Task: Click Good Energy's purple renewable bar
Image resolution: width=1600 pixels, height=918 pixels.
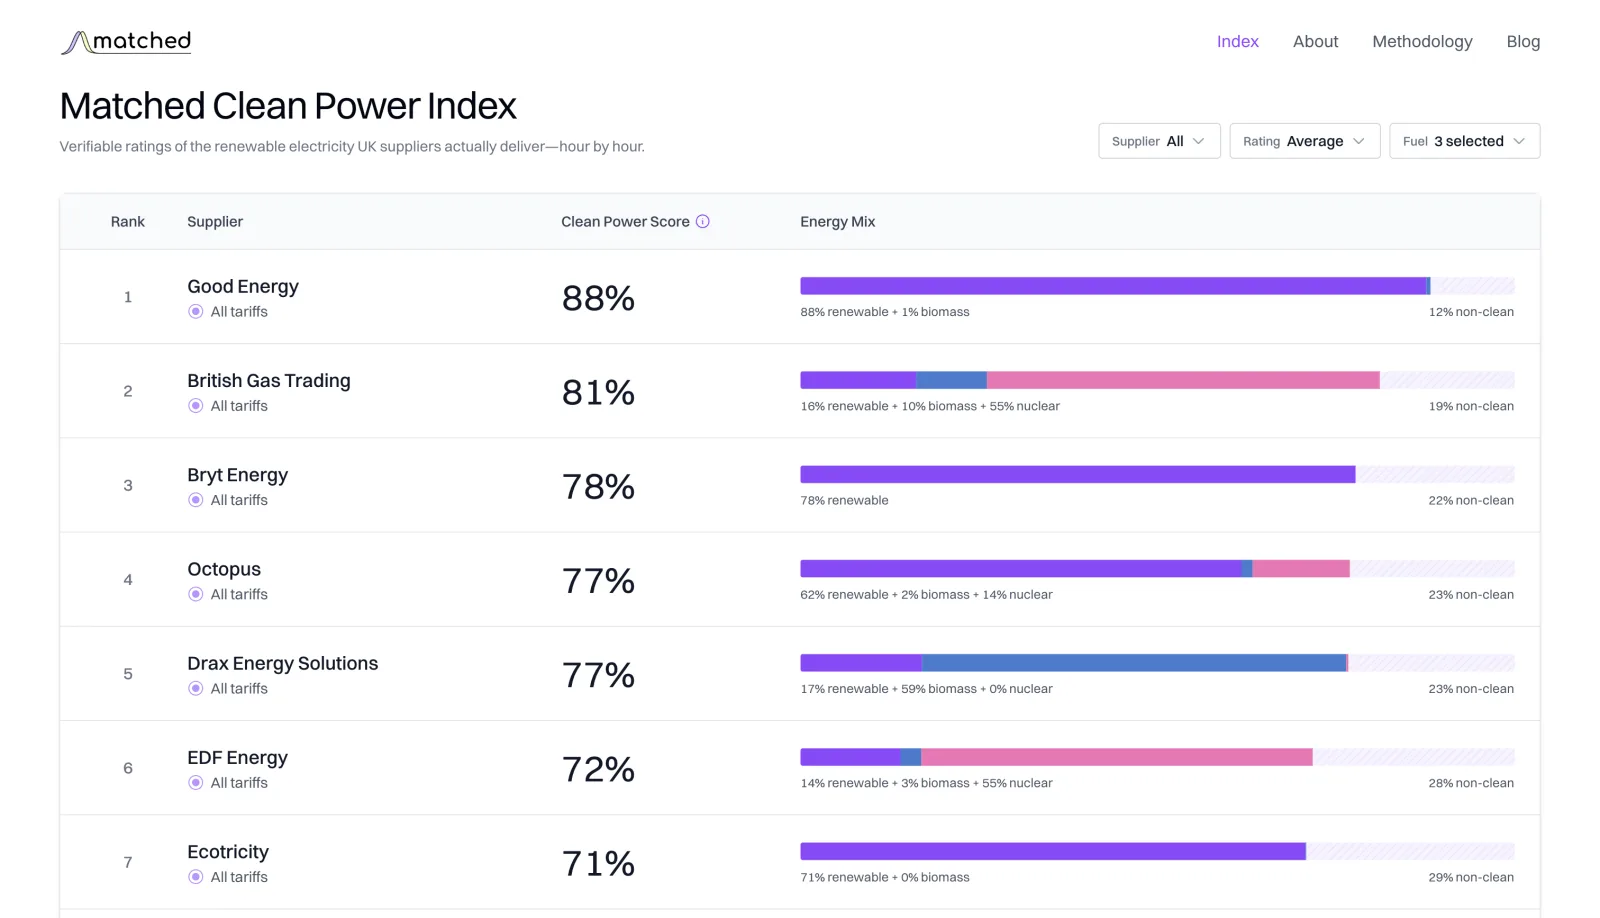Action: pyautogui.click(x=1113, y=286)
